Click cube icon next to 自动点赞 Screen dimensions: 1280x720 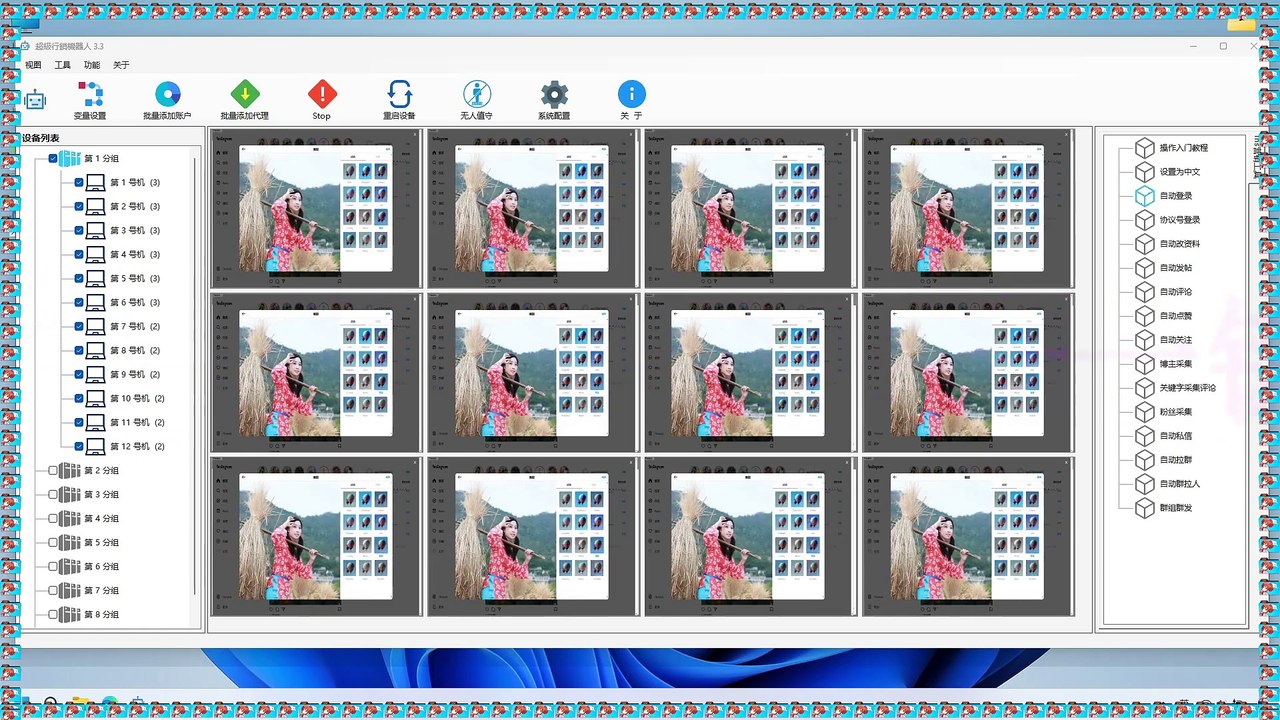point(1144,316)
